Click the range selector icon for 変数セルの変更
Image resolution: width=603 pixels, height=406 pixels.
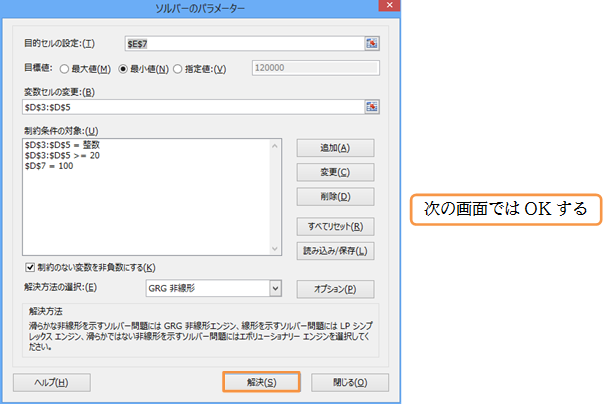click(x=373, y=107)
